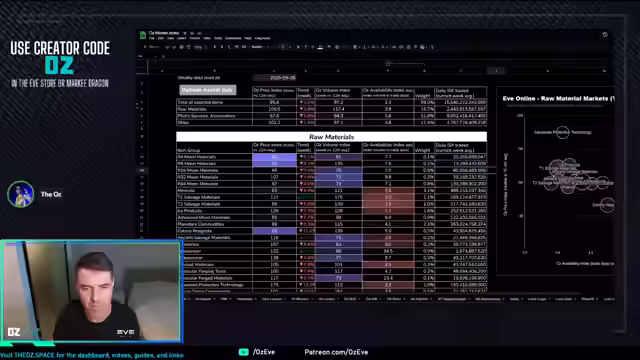Click the weekly data reset date cell
The width and height of the screenshot is (640, 360).
pyautogui.click(x=275, y=78)
